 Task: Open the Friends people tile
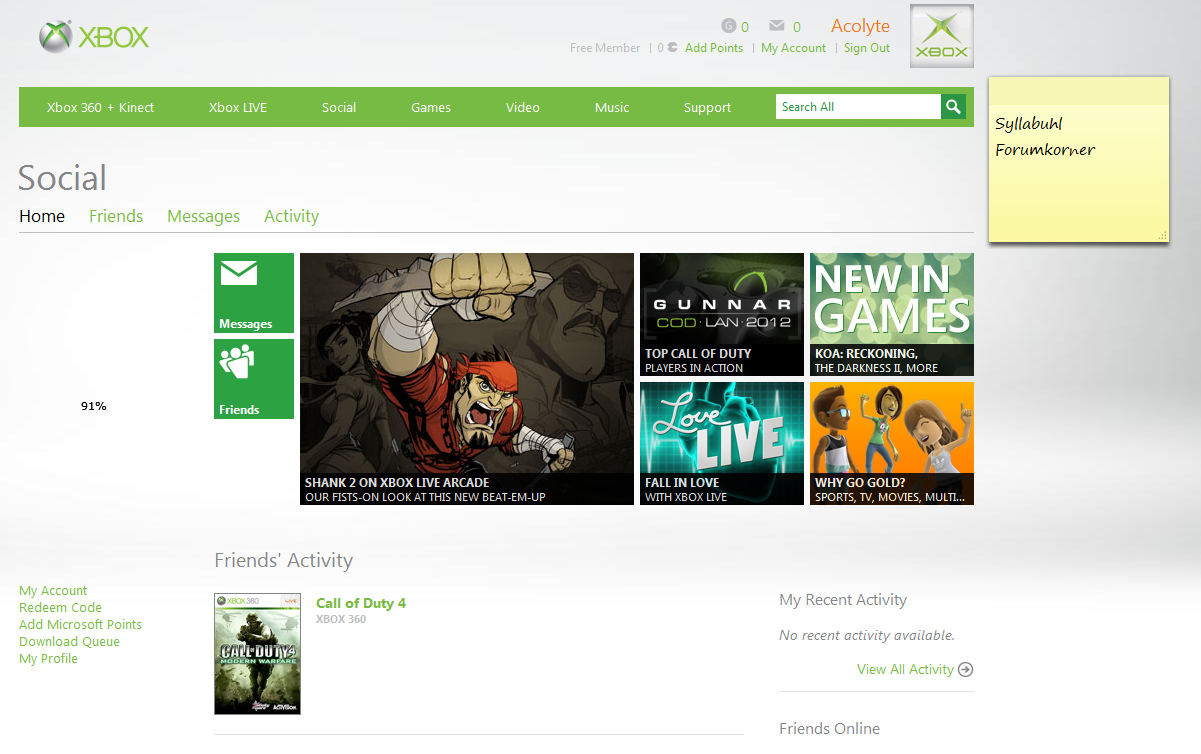click(x=254, y=379)
